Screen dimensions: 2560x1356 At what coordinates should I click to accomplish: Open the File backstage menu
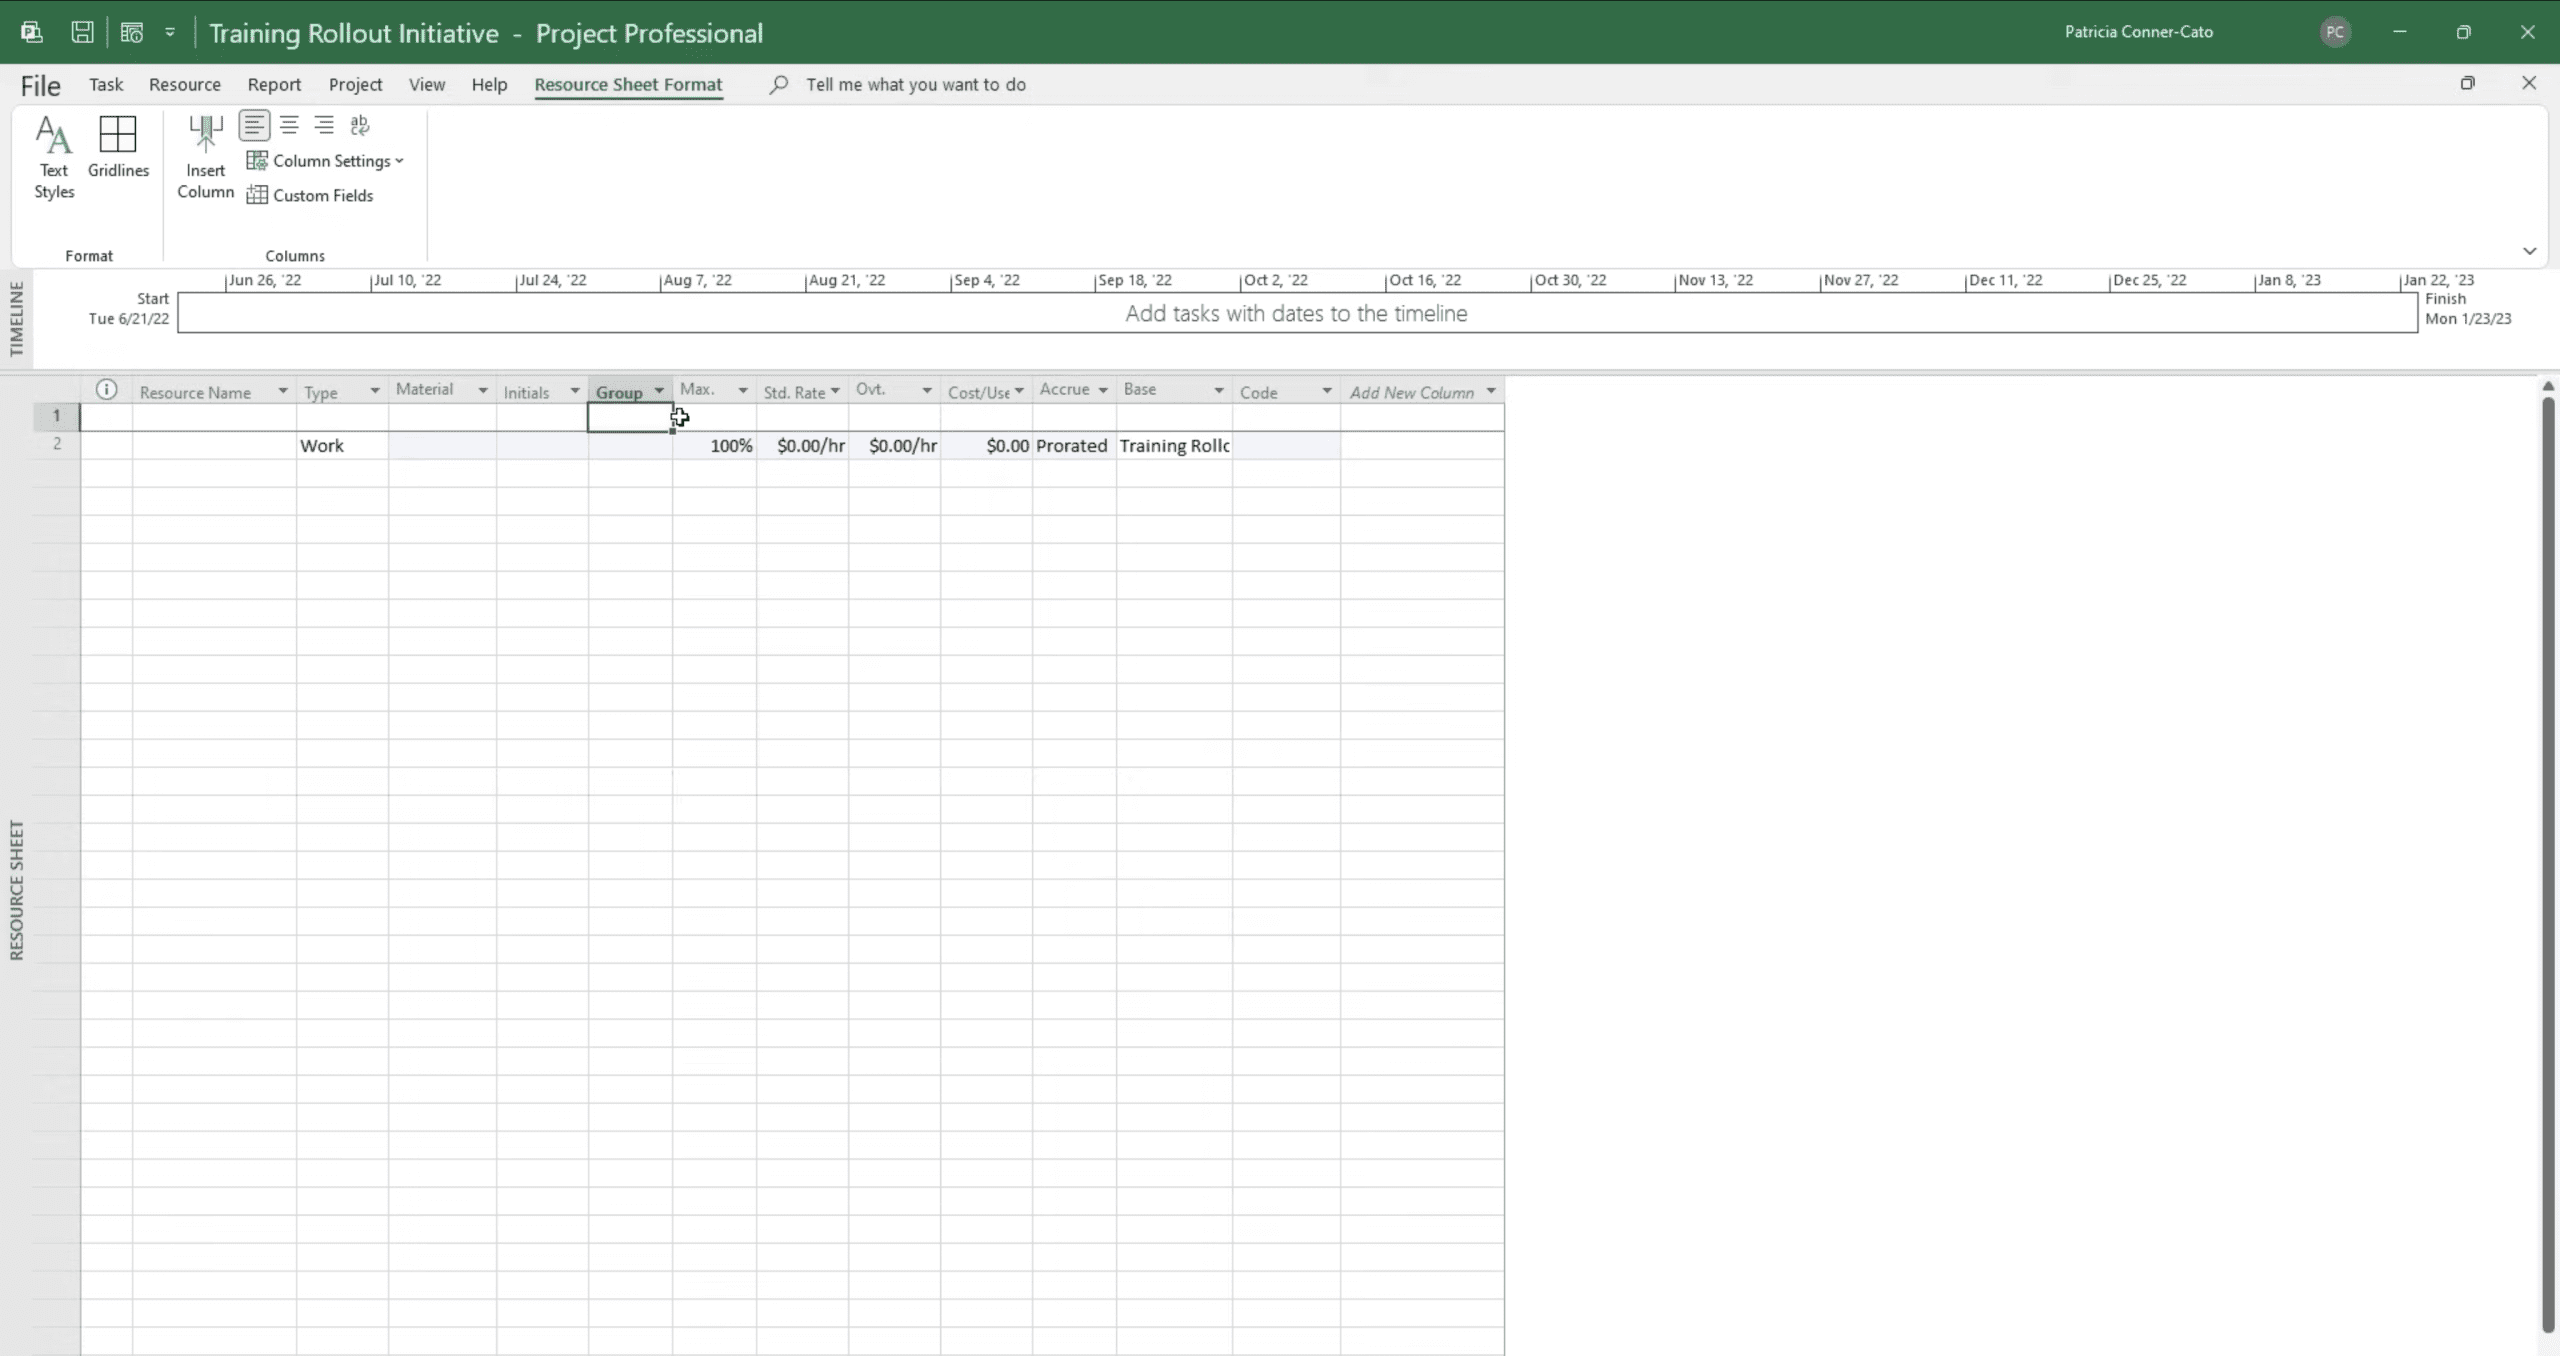40,86
